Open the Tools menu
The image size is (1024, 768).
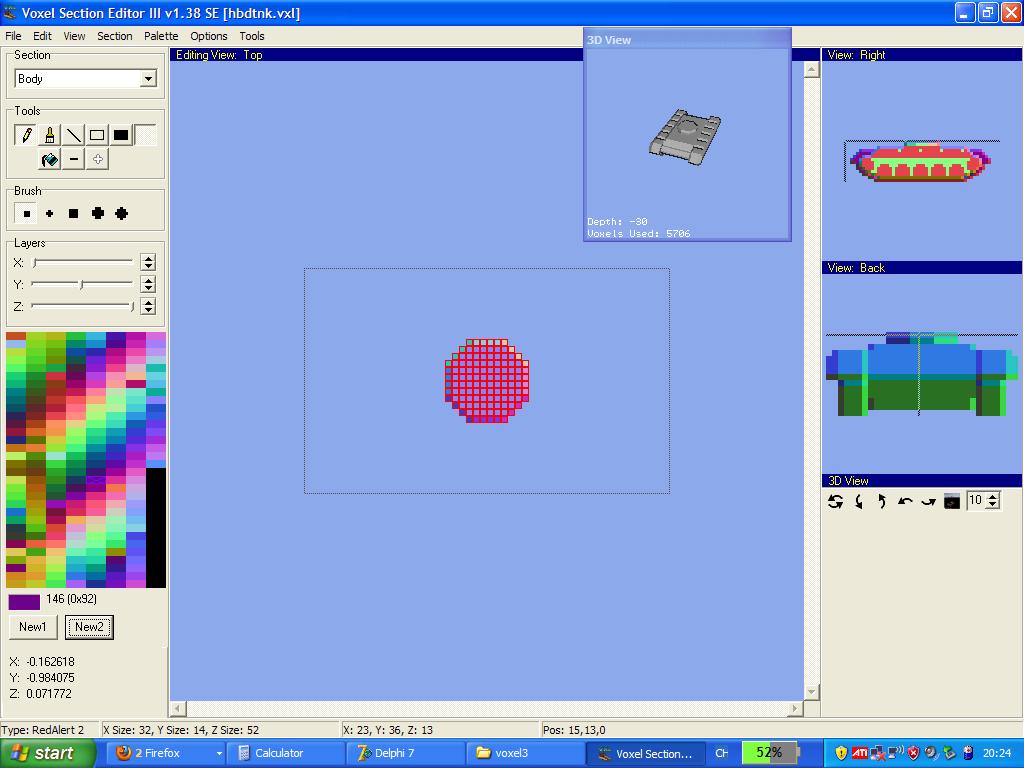pos(251,36)
